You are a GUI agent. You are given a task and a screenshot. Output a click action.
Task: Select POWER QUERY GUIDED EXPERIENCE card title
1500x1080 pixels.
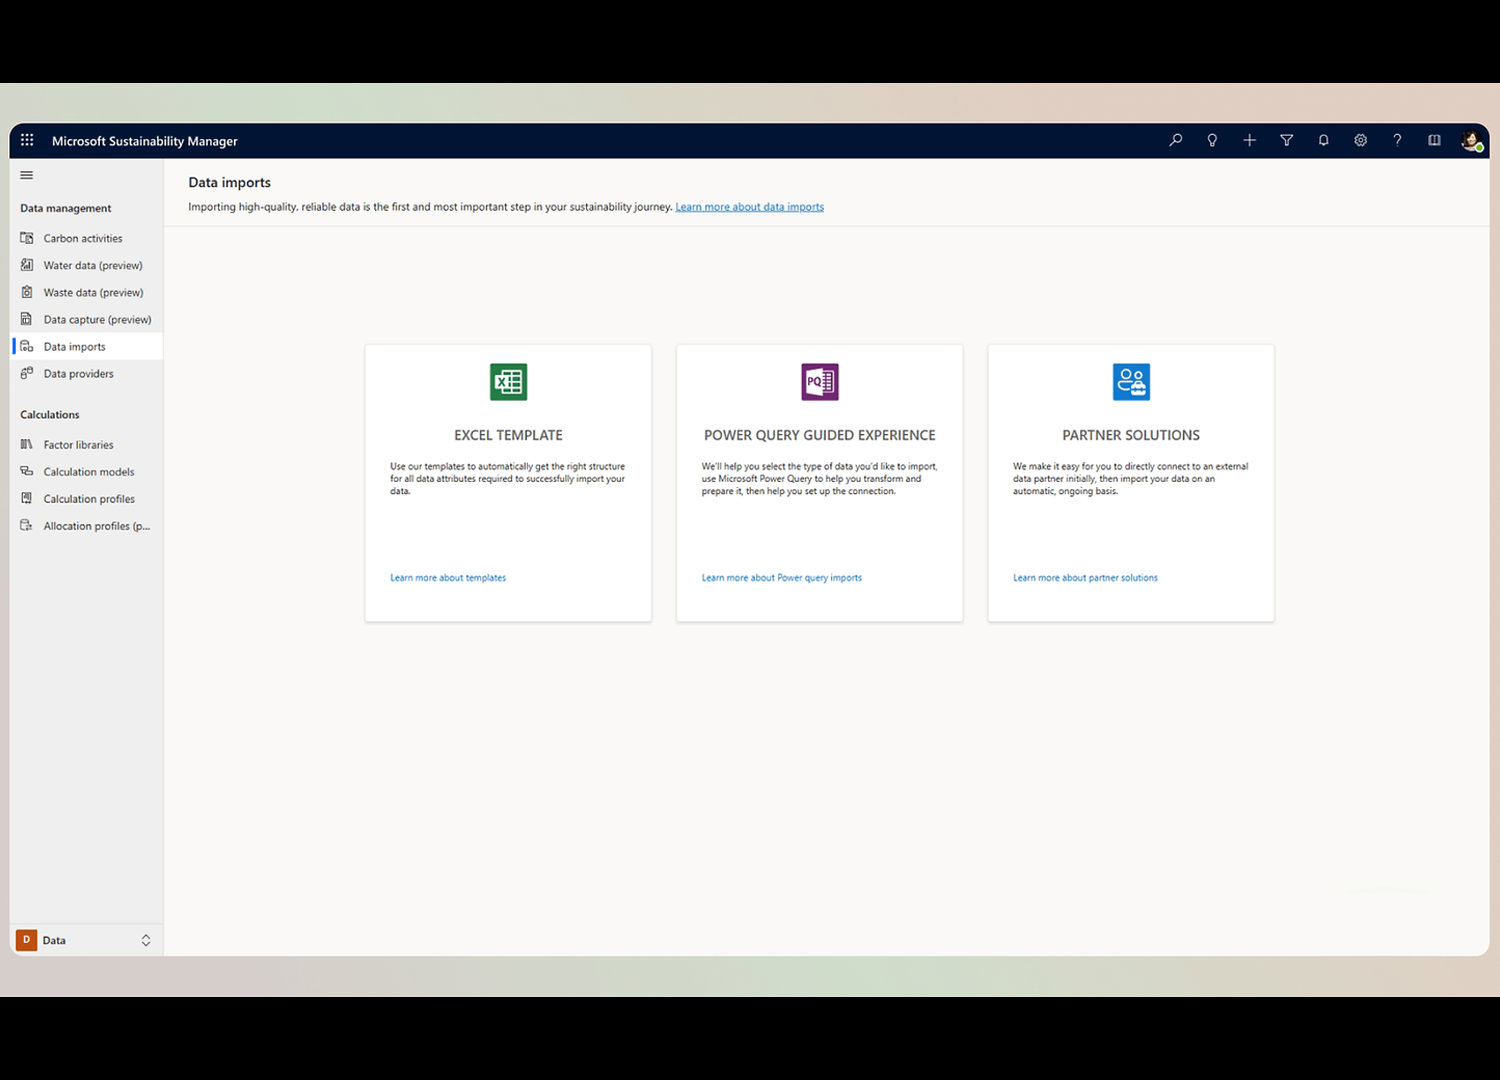(x=820, y=435)
